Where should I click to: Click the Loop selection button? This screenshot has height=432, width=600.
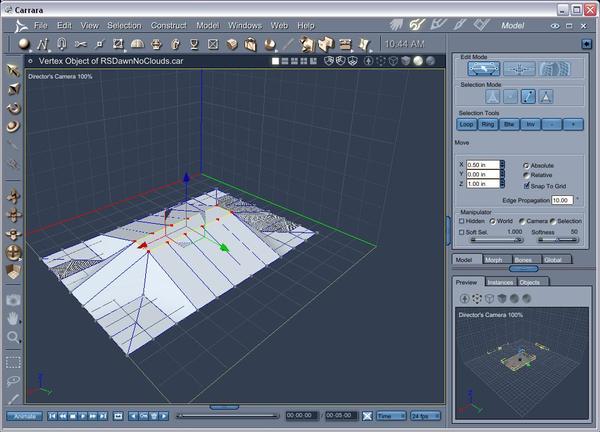coord(466,124)
